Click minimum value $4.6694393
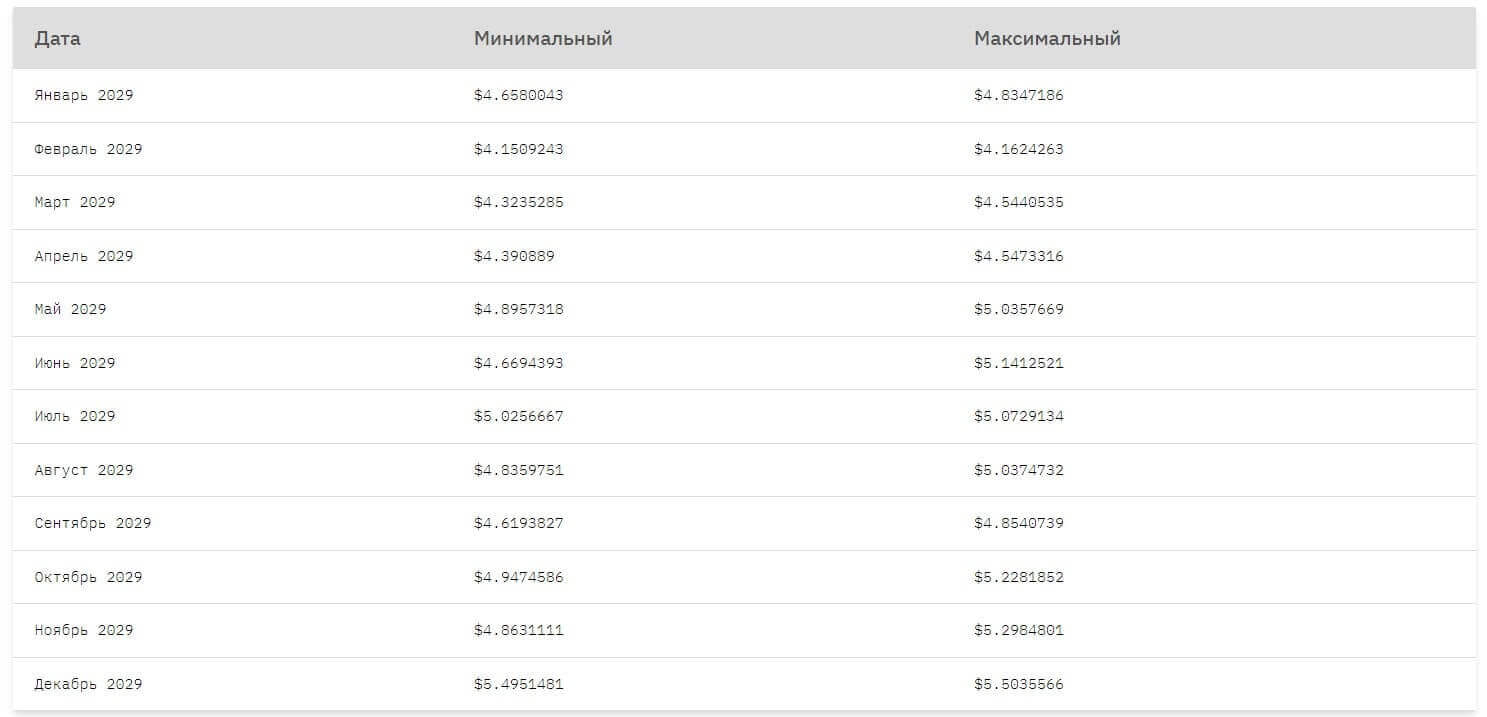The image size is (1487, 717). [x=518, y=363]
